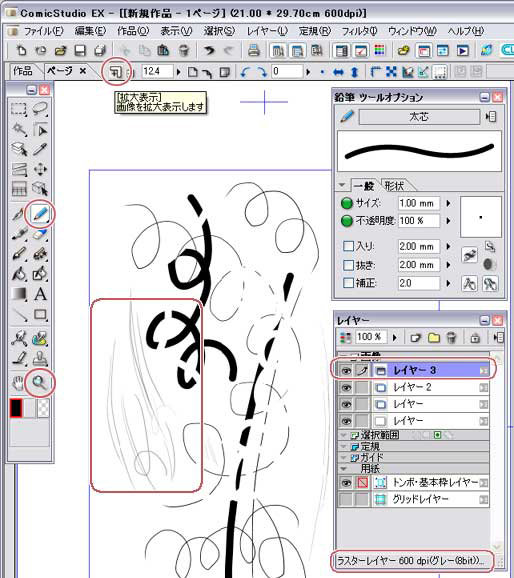Image resolution: width=514 pixels, height=578 pixels.
Task: Select the Magic Wand tool
Action: [19, 129]
